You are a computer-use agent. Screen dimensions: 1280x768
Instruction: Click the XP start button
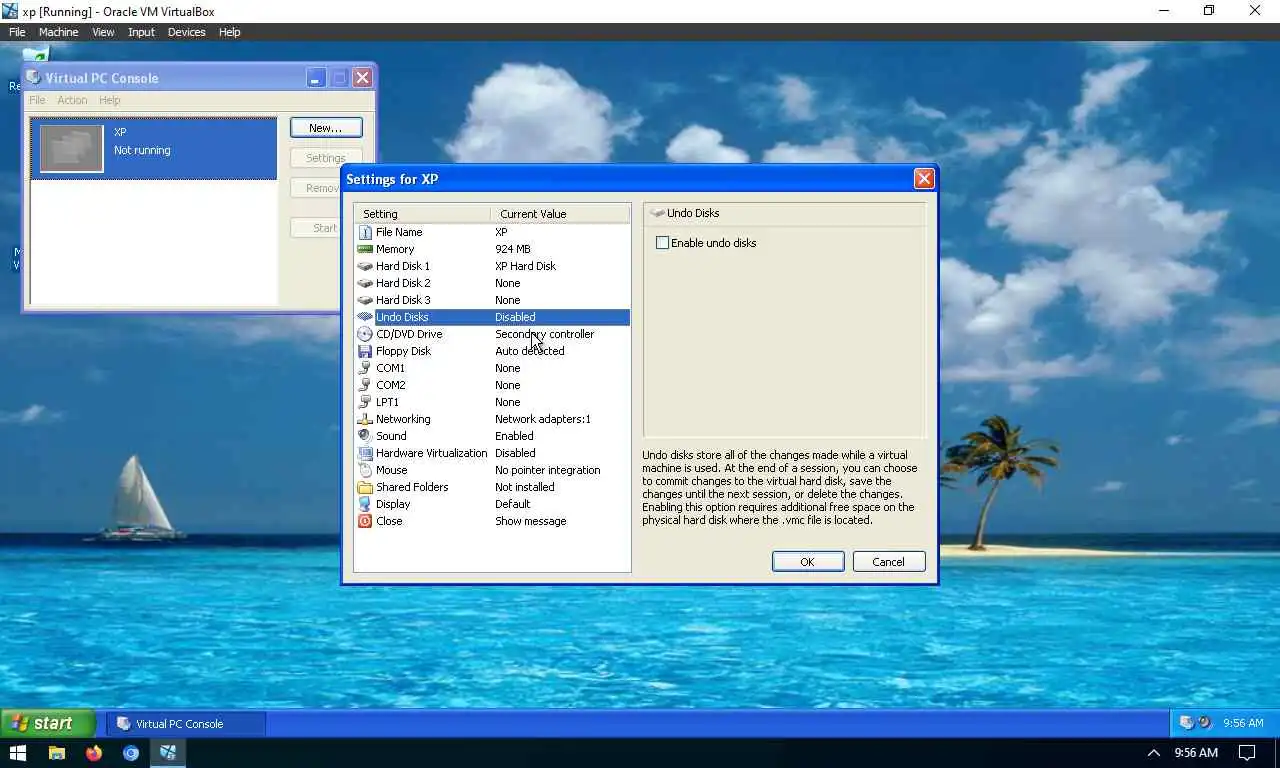tap(48, 723)
